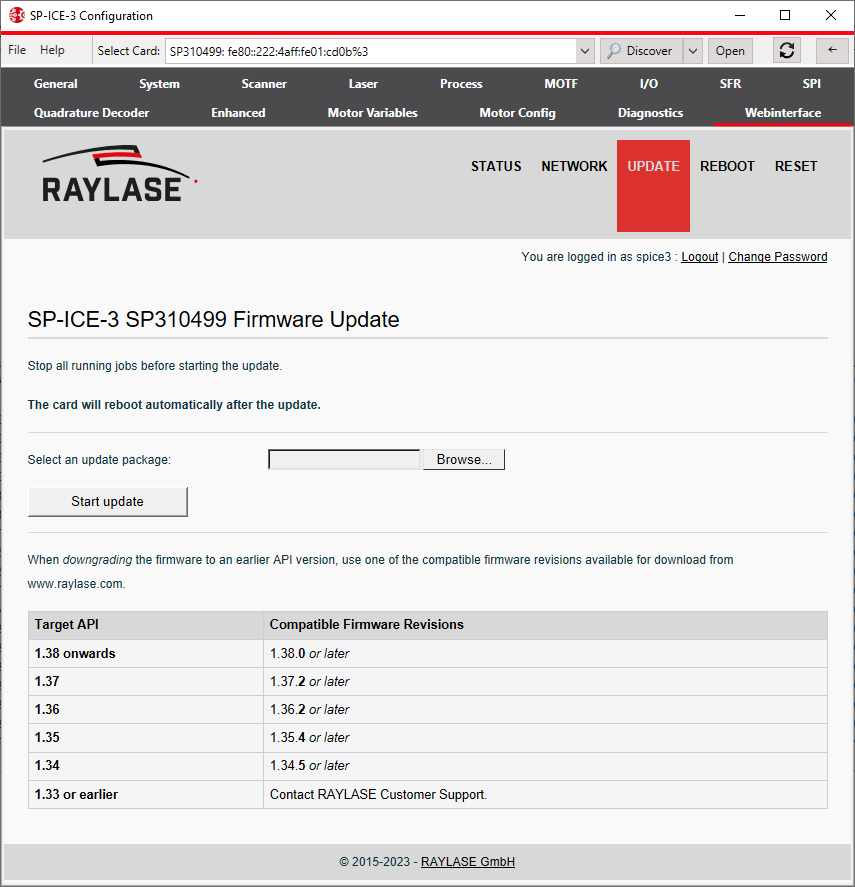Click the update package file field
The width and height of the screenshot is (855, 887).
345,459
